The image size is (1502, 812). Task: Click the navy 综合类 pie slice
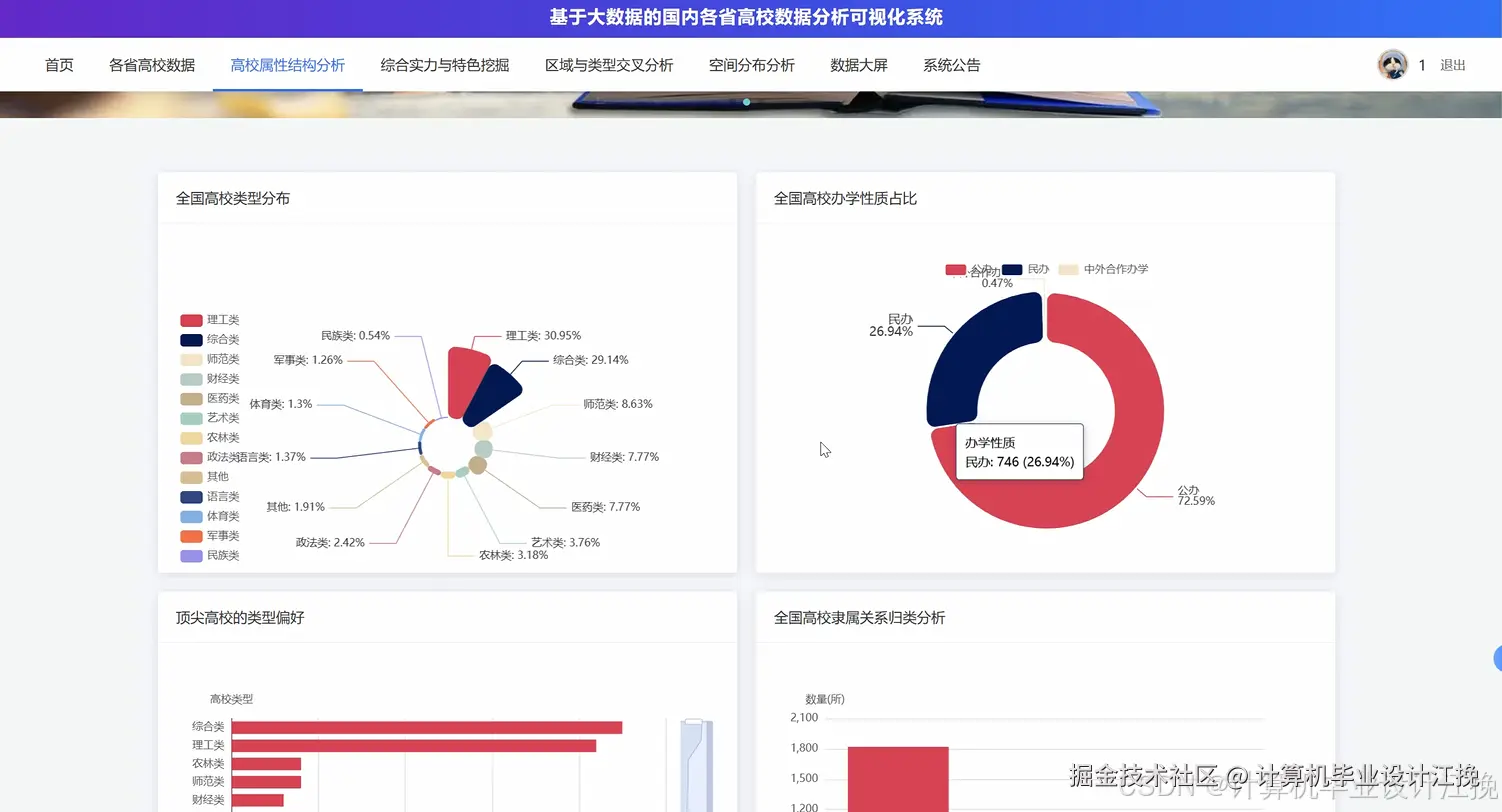[x=494, y=394]
